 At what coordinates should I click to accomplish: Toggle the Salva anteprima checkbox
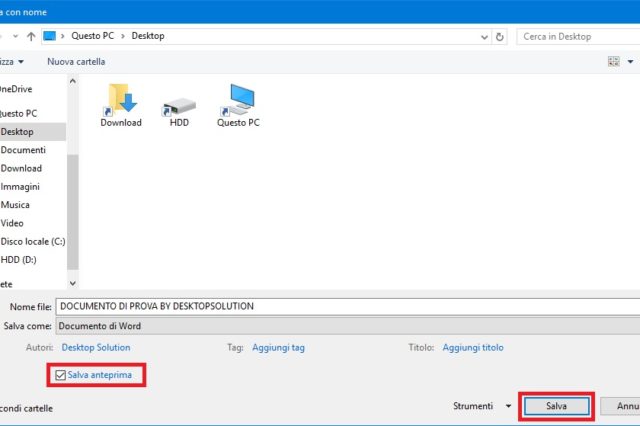click(60, 375)
